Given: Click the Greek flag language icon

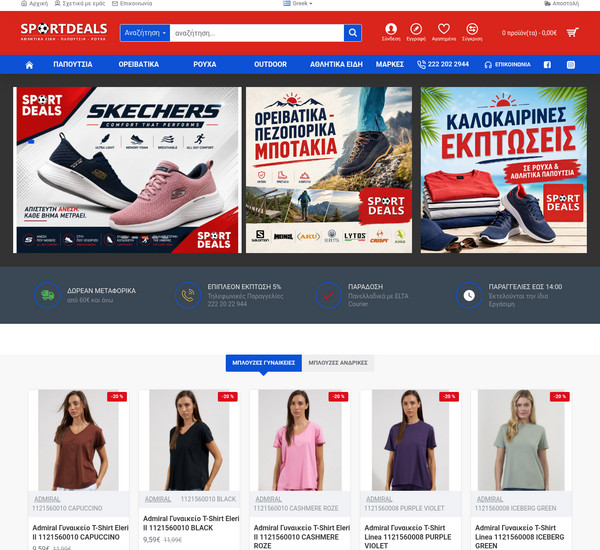Looking at the screenshot, I should [x=287, y=3].
